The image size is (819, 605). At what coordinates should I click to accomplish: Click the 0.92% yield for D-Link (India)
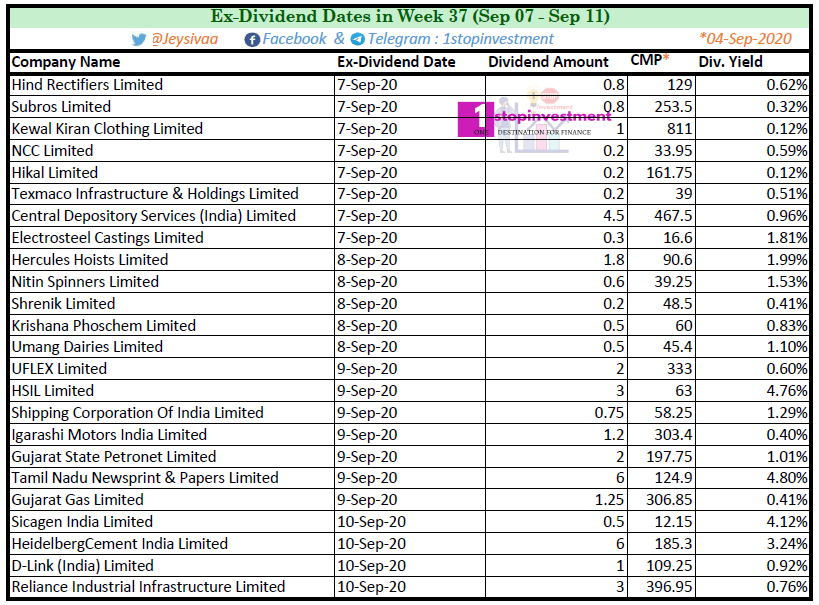787,566
